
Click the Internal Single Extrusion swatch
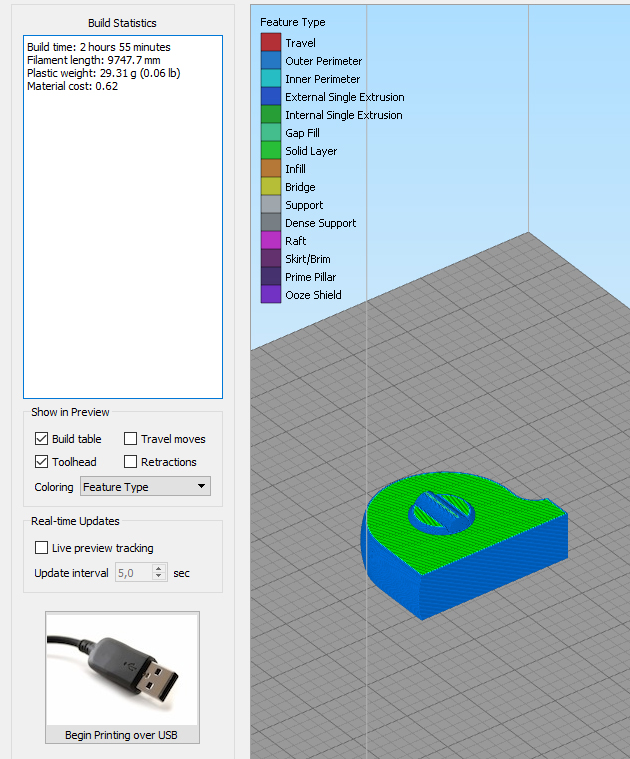[x=271, y=114]
